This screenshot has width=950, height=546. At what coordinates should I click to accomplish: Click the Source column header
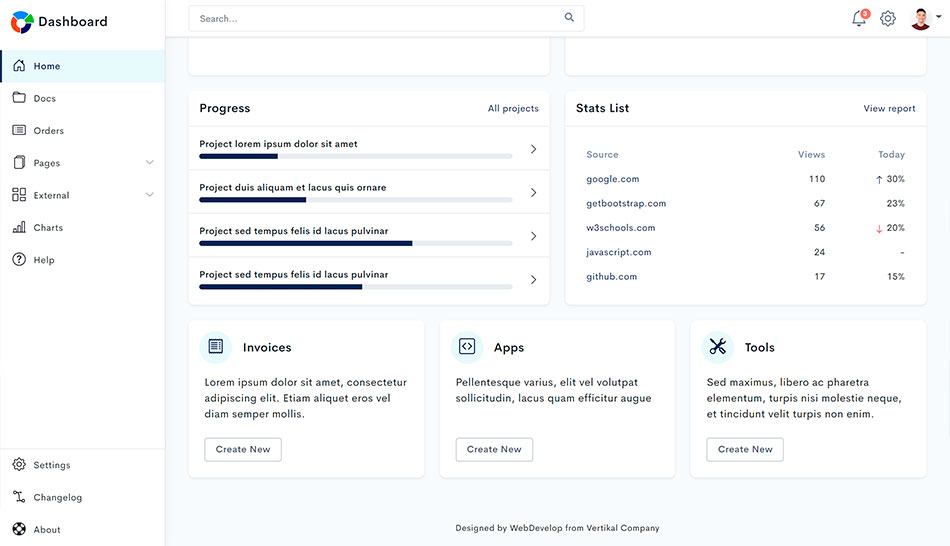coord(602,155)
